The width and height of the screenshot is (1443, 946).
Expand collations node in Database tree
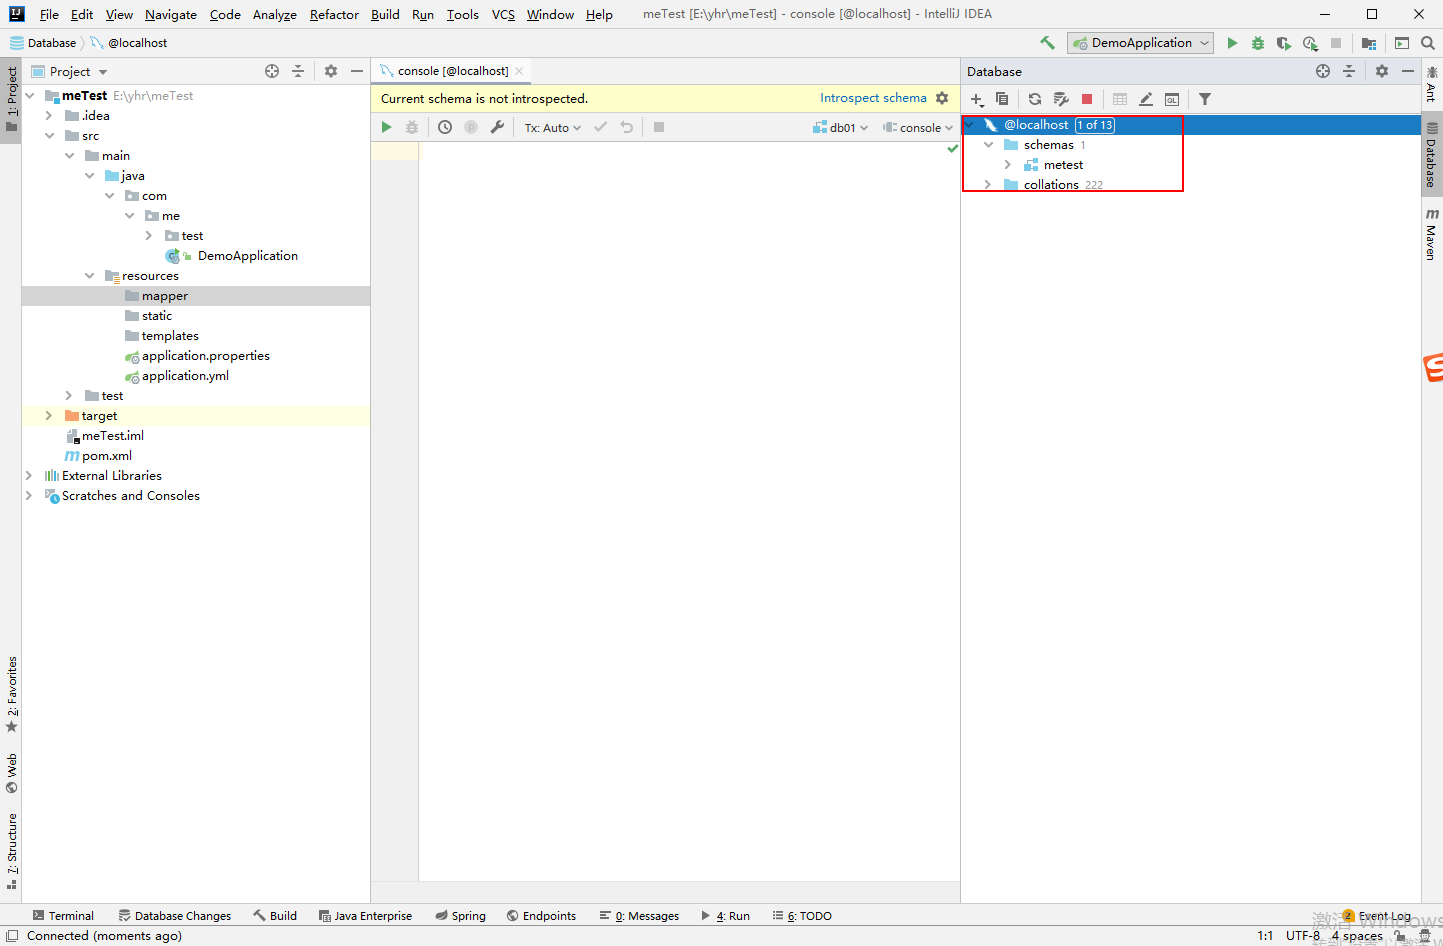coord(988,185)
